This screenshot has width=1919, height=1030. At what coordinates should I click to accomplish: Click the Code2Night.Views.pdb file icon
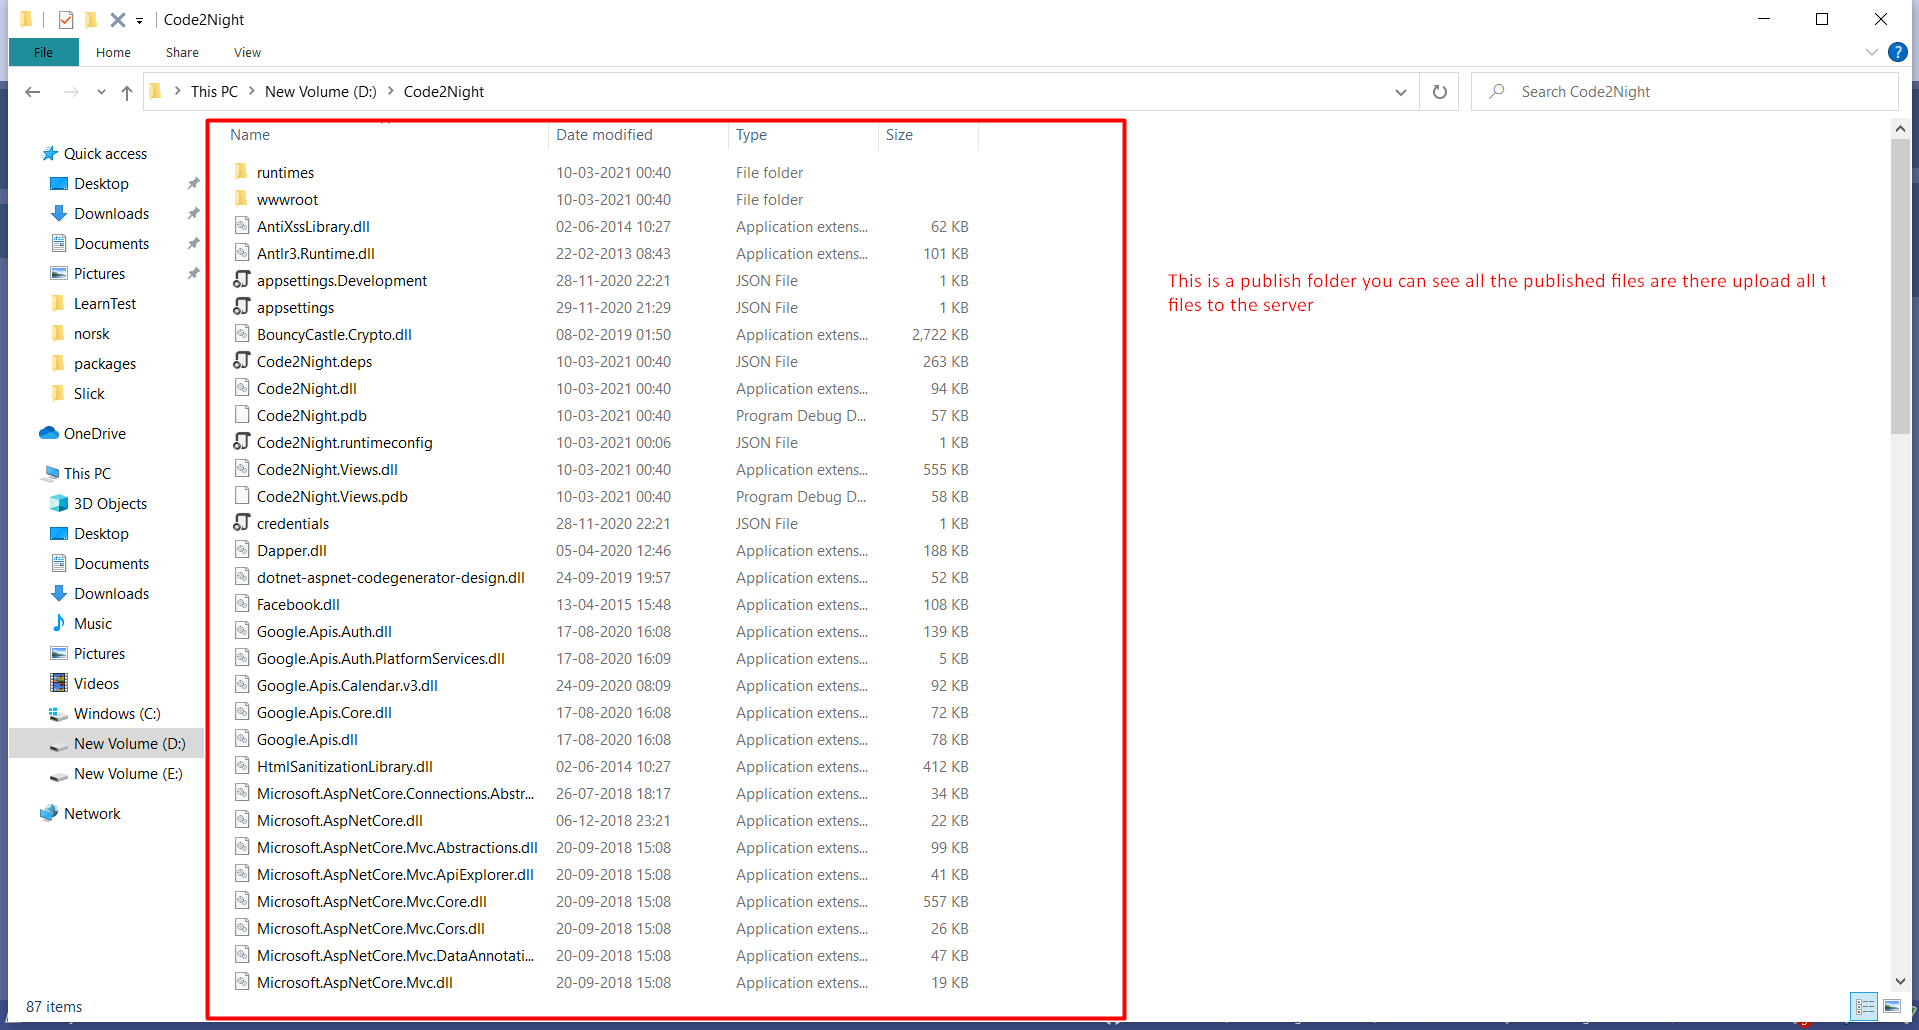241,496
